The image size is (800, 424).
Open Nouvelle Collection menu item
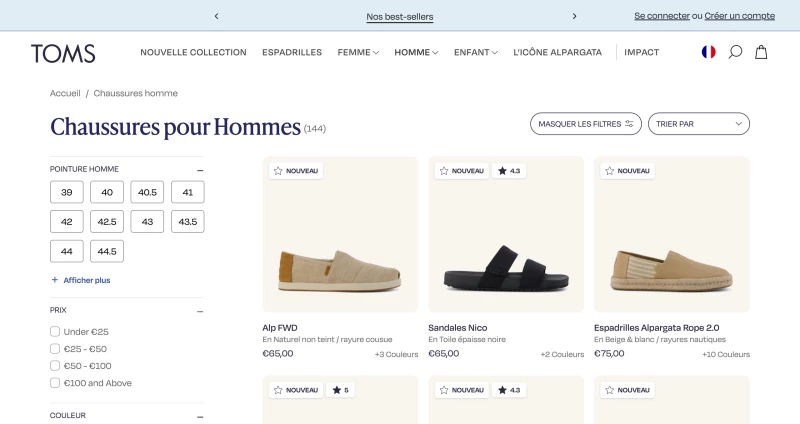(193, 52)
